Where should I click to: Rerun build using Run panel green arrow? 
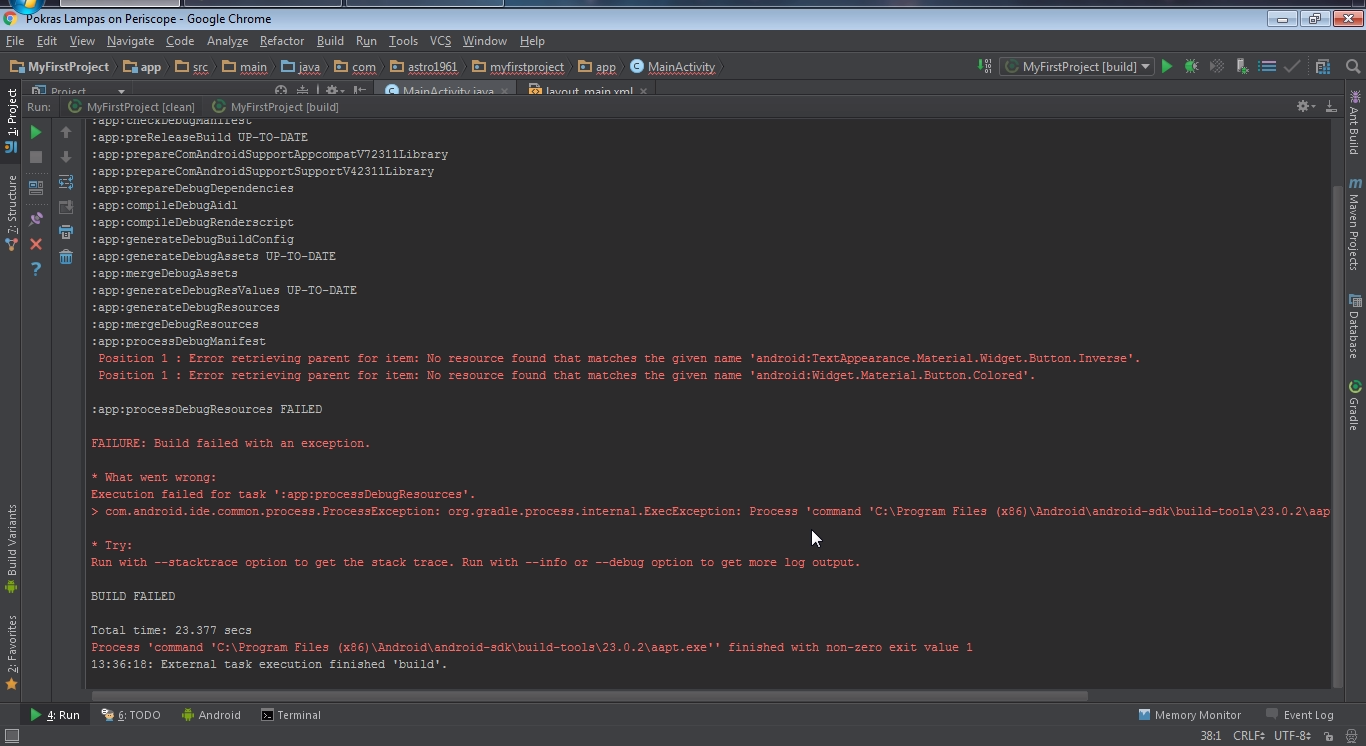(x=36, y=132)
